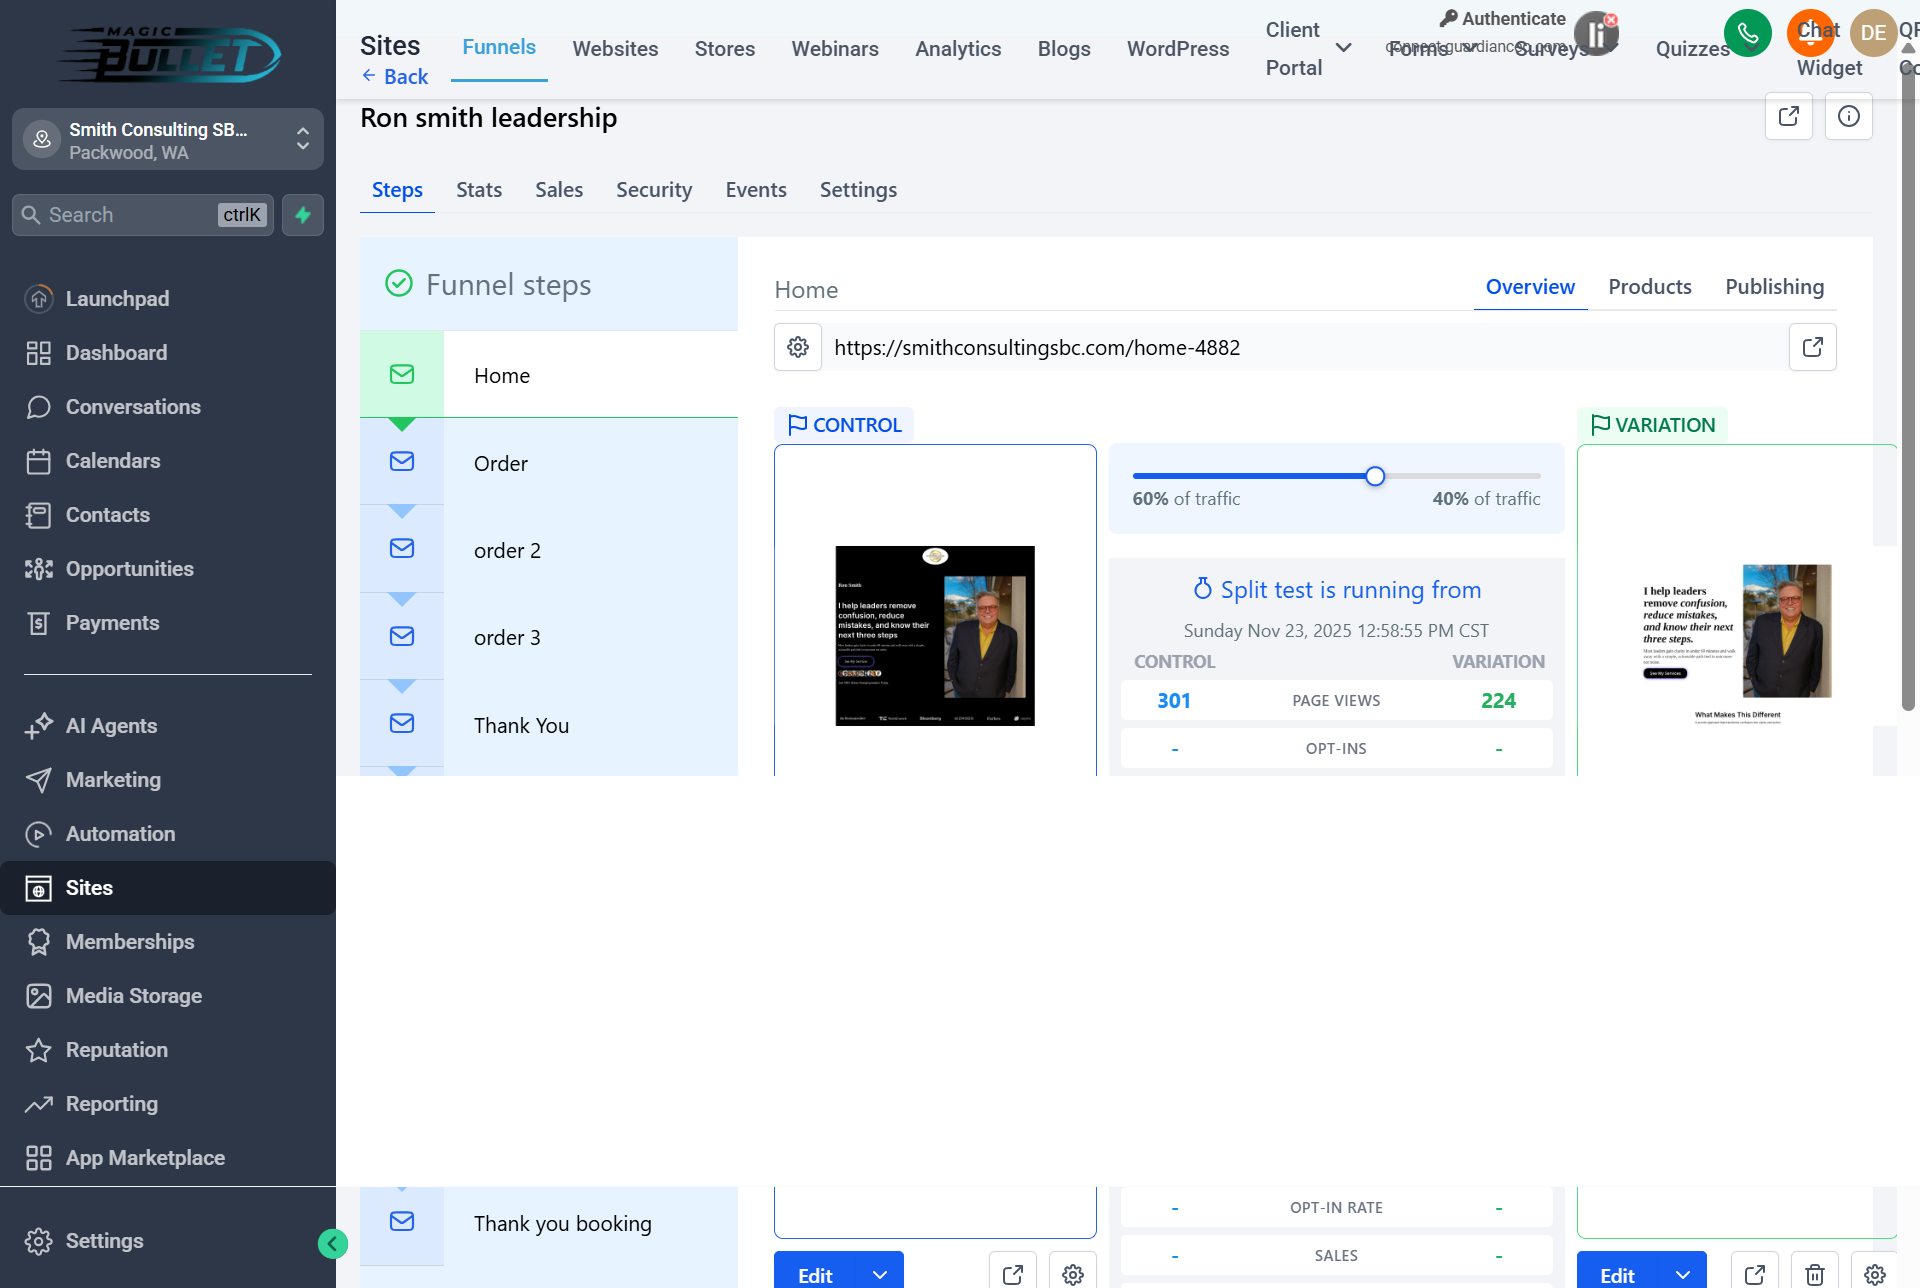The image size is (1920, 1288).
Task: Click the traffic split slider handle
Action: coord(1375,476)
